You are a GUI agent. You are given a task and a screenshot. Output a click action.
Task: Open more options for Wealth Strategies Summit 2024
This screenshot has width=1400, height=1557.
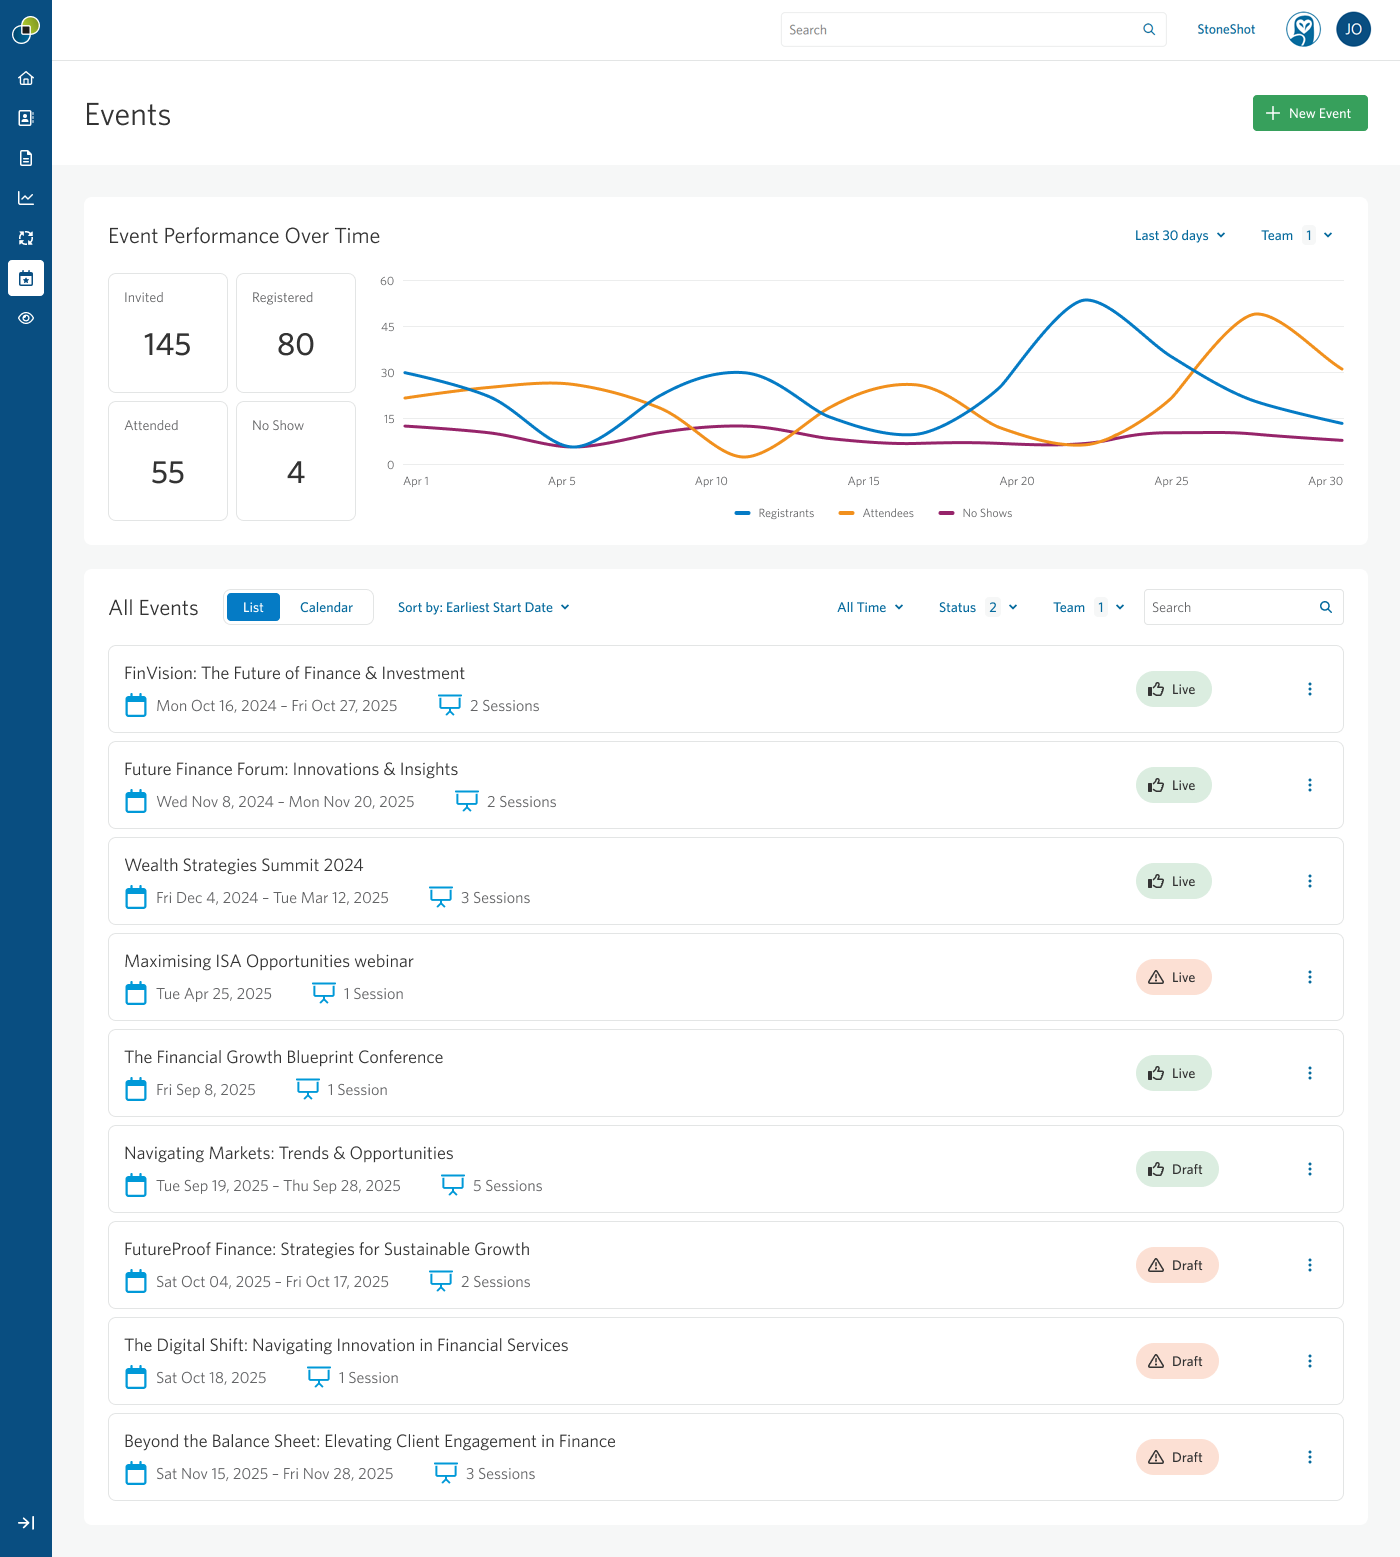[1309, 881]
